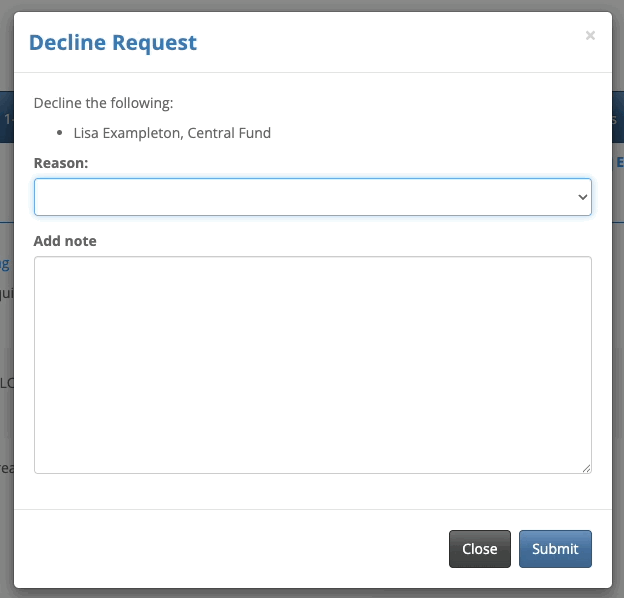
Task: Click partially hidden tab at right edge
Action: tap(617, 118)
